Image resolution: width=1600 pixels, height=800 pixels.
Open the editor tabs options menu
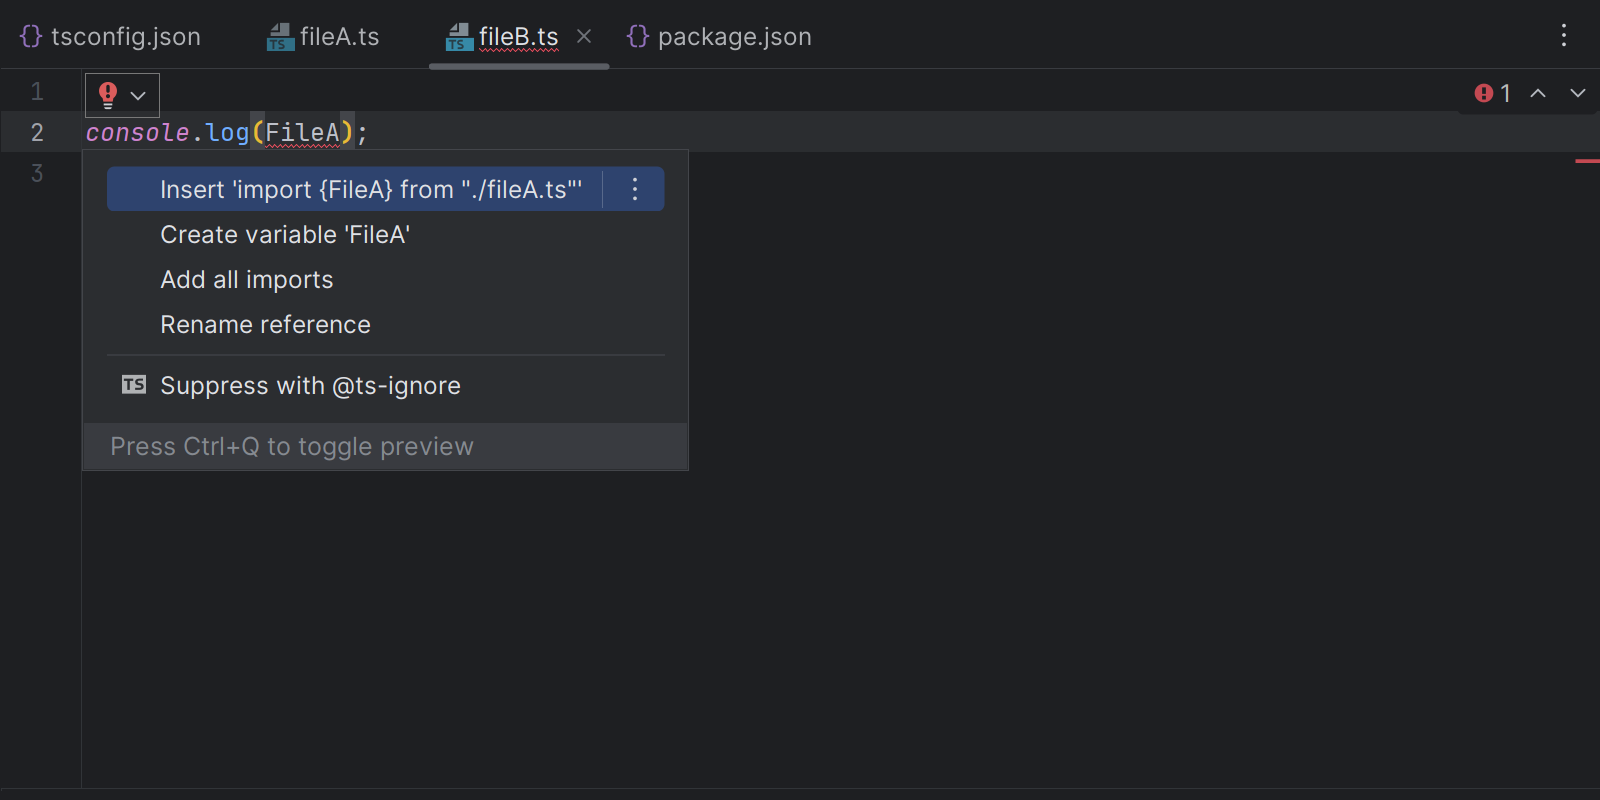click(x=1564, y=36)
